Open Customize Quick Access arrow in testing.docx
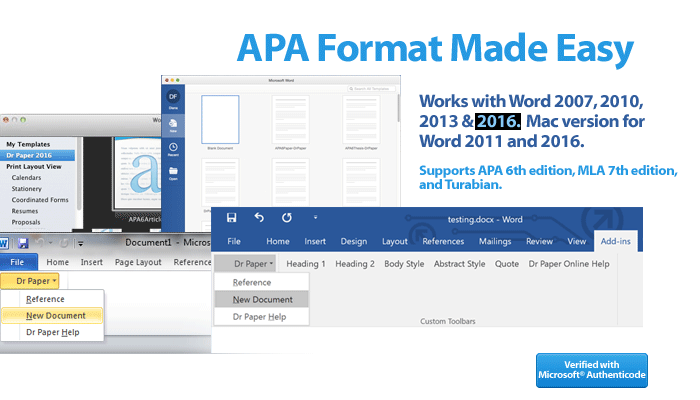 point(315,217)
